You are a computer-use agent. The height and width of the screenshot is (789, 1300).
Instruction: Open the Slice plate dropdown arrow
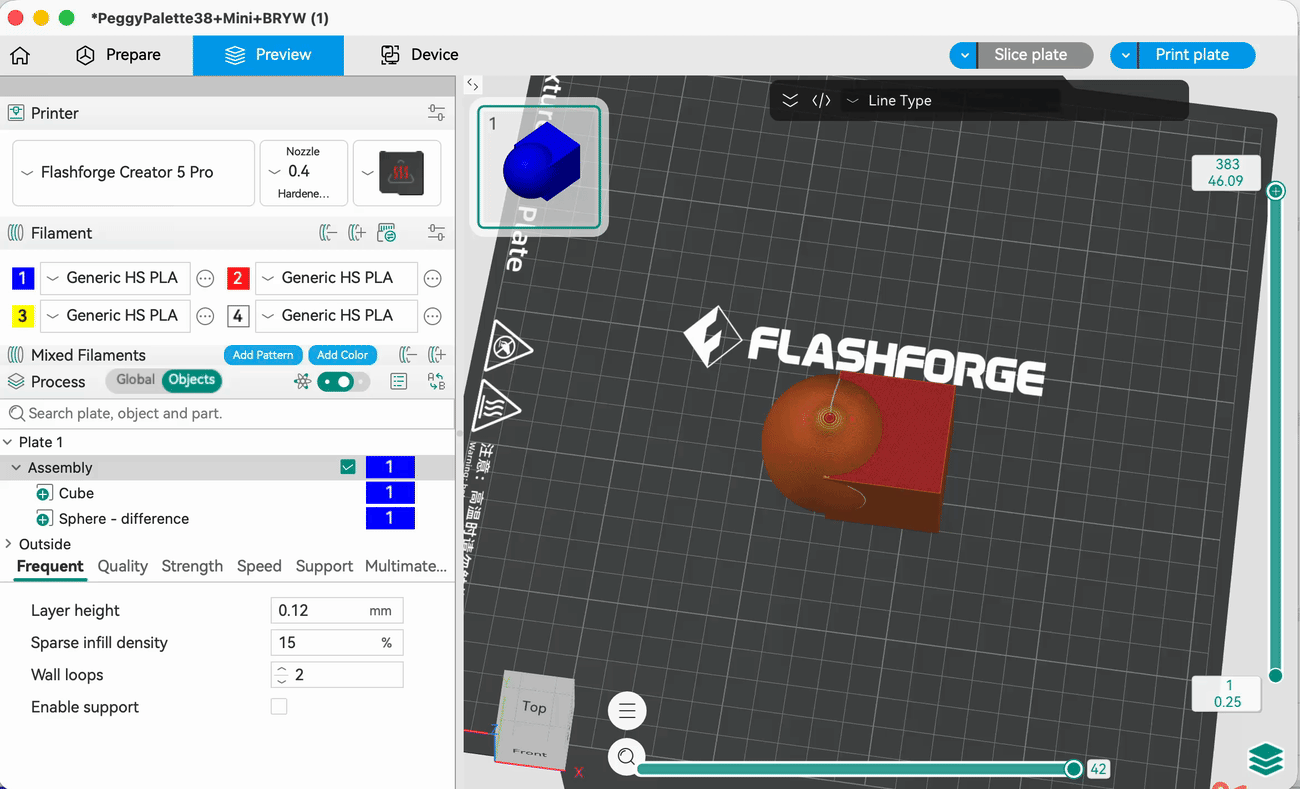(x=964, y=55)
